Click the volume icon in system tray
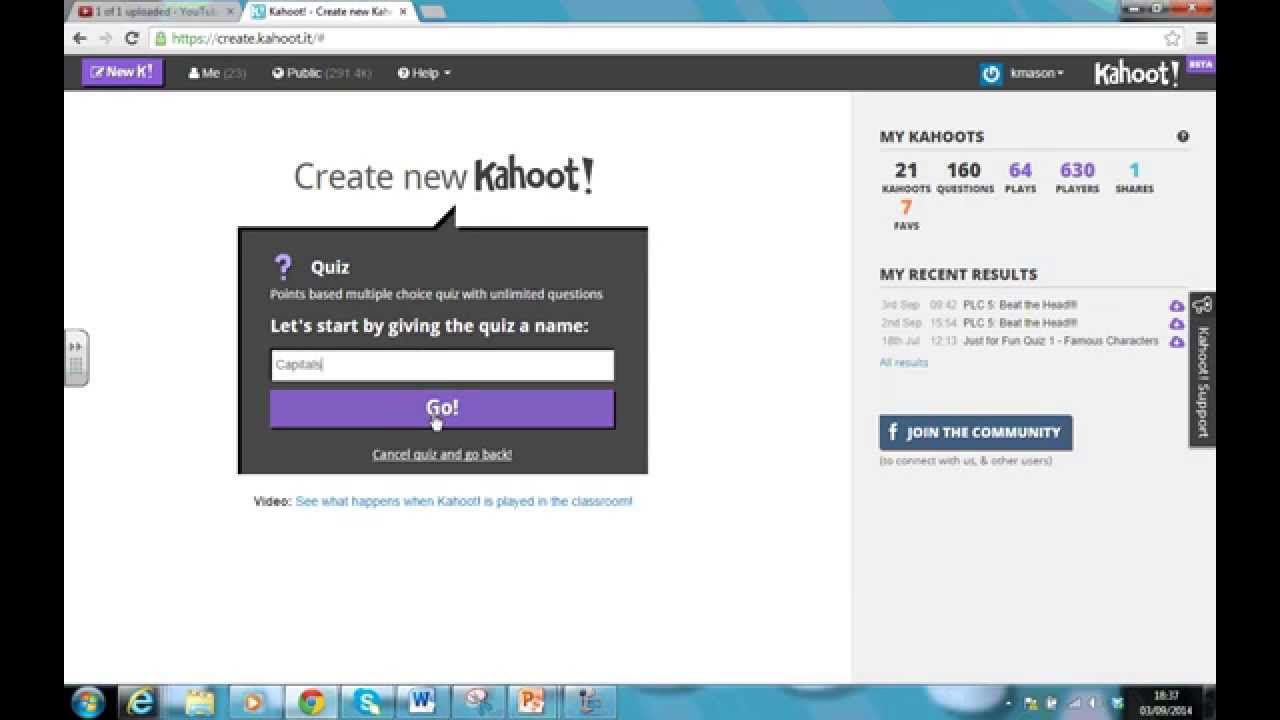The width and height of the screenshot is (1280, 720). [x=1094, y=703]
